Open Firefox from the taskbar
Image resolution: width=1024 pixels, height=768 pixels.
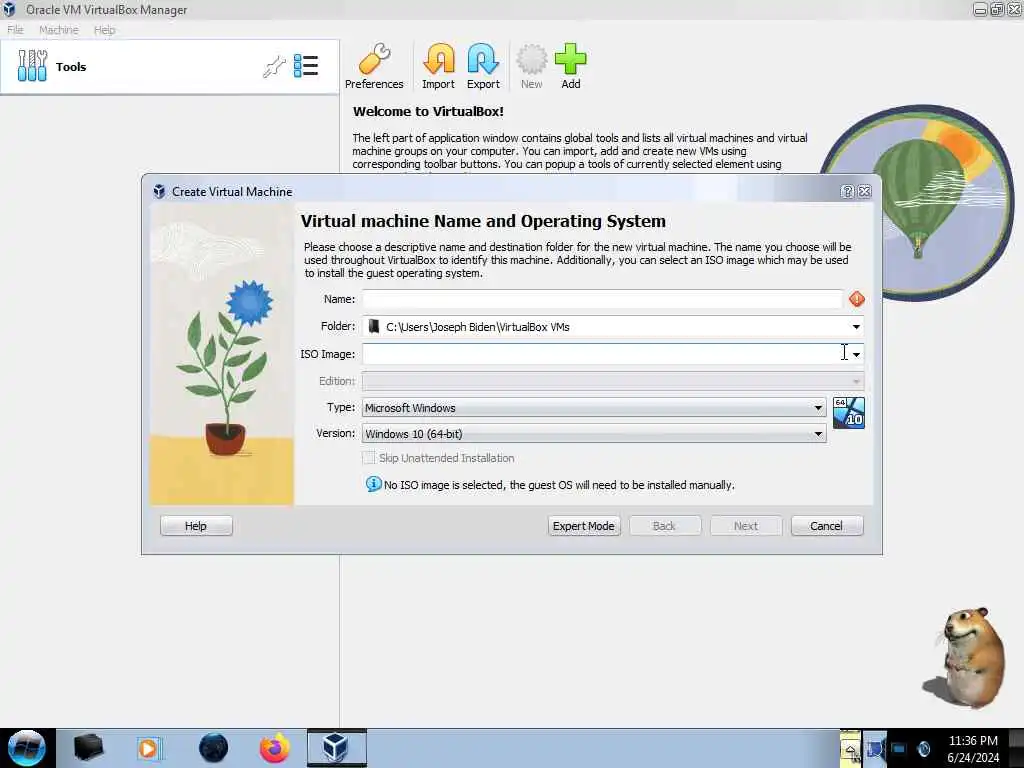coord(275,748)
